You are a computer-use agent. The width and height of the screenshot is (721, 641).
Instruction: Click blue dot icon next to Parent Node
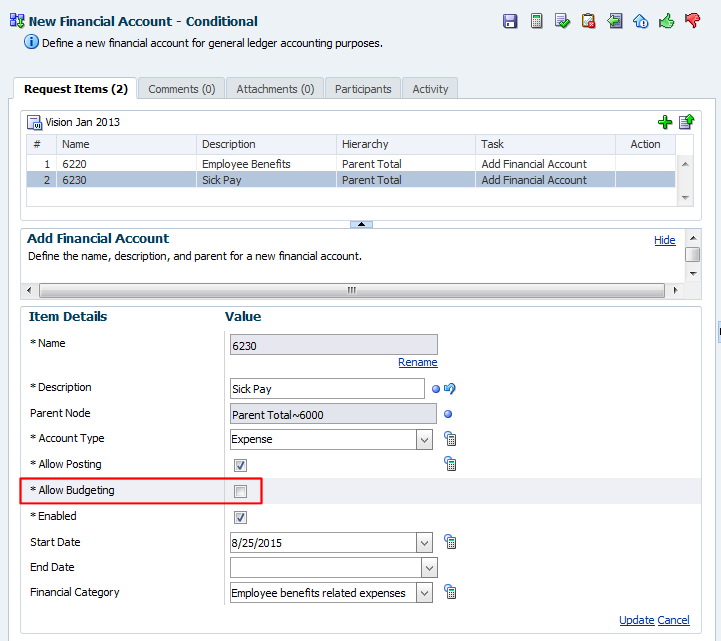coord(448,414)
